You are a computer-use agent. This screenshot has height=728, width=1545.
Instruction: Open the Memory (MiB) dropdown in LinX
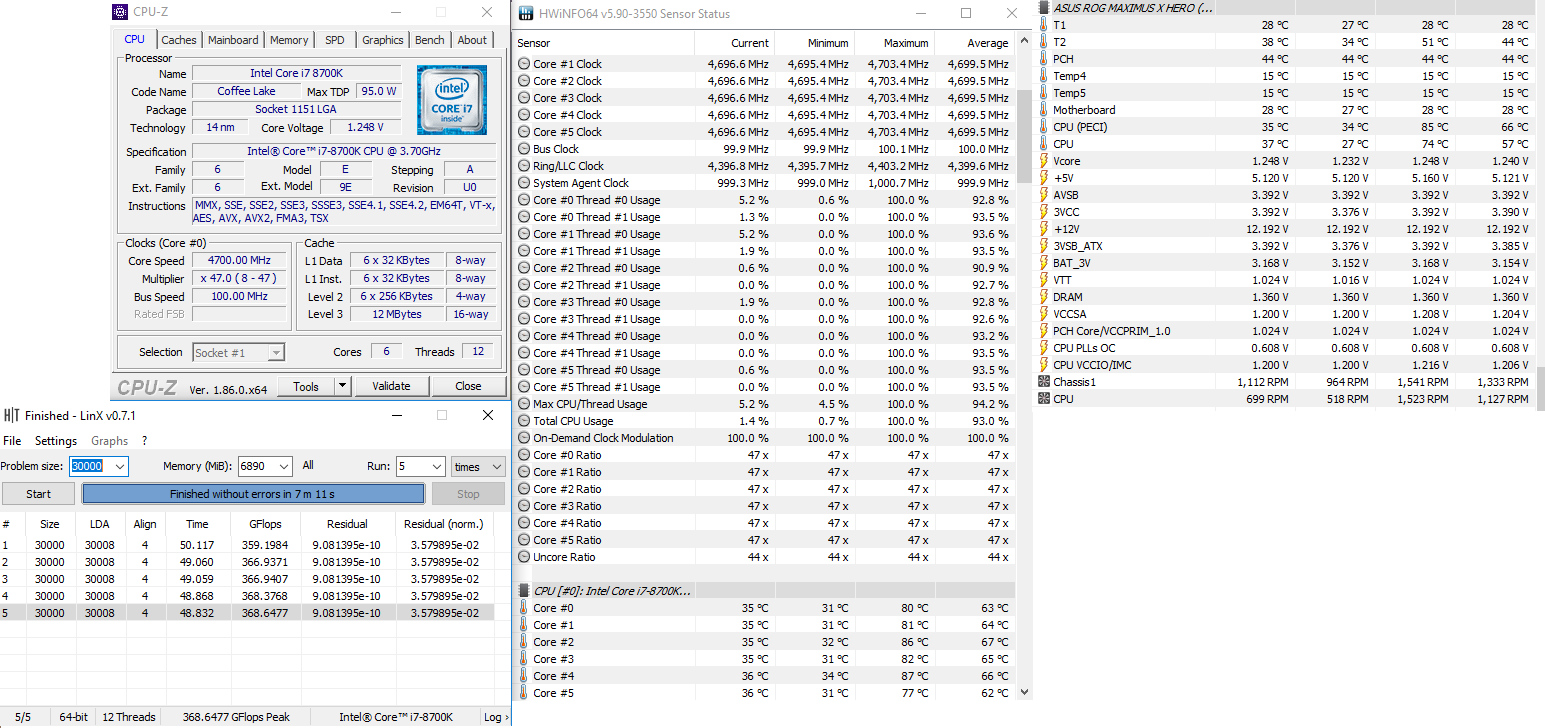tap(283, 467)
